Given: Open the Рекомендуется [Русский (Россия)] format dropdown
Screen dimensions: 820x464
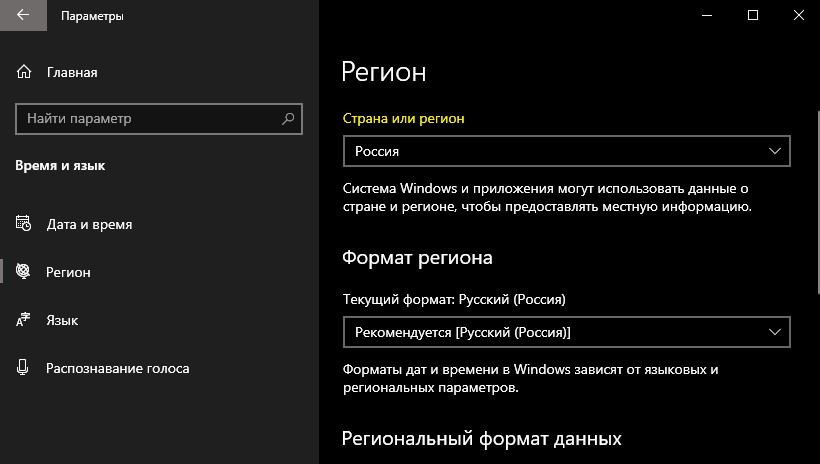Looking at the screenshot, I should [566, 332].
